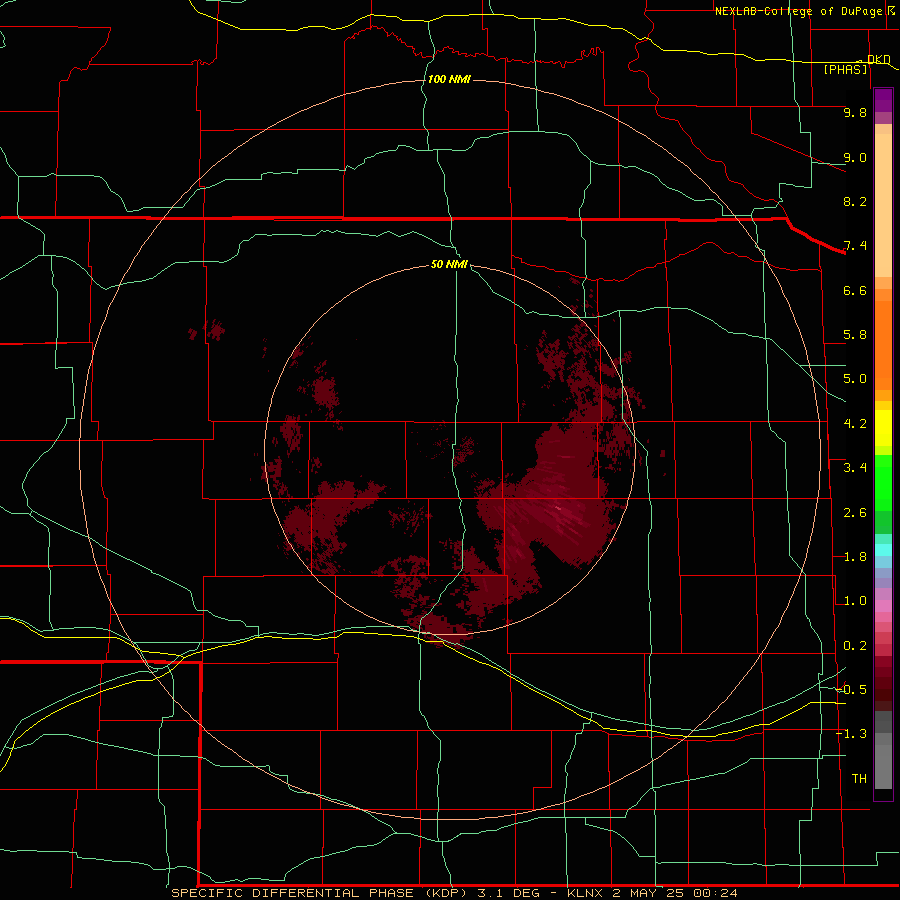
Task: Click the 3.1 DEG elevation text
Action: (509, 893)
